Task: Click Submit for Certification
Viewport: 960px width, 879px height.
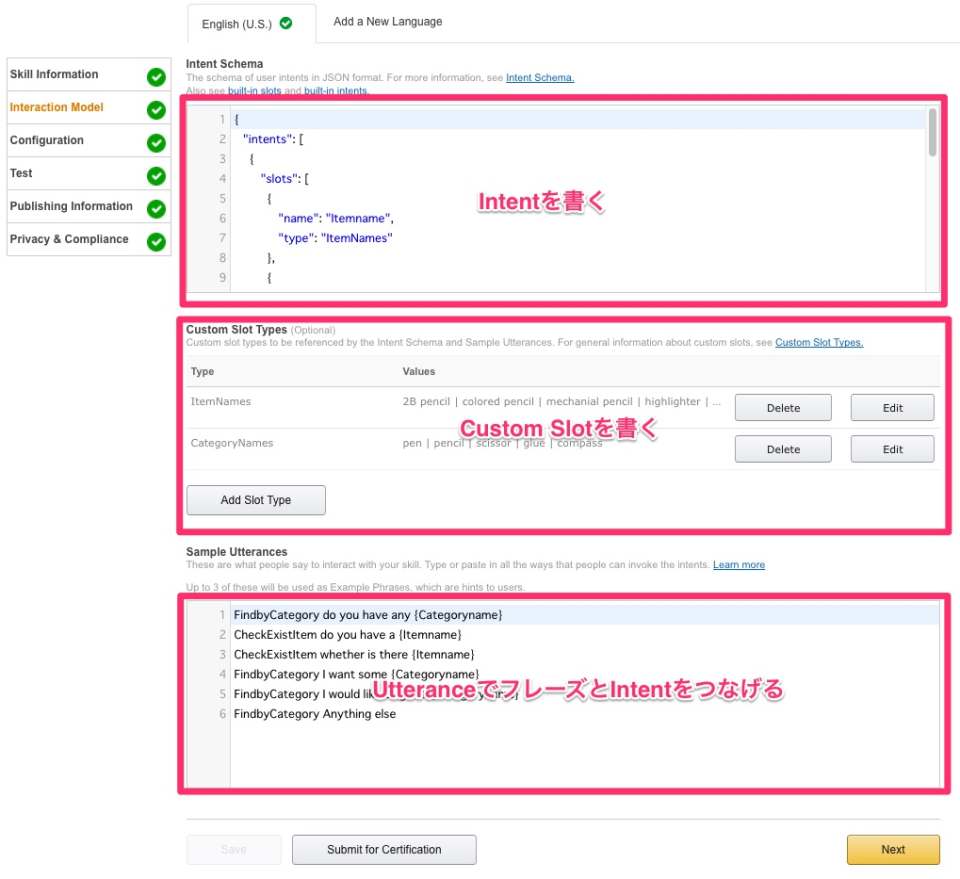Action: pyautogui.click(x=384, y=849)
